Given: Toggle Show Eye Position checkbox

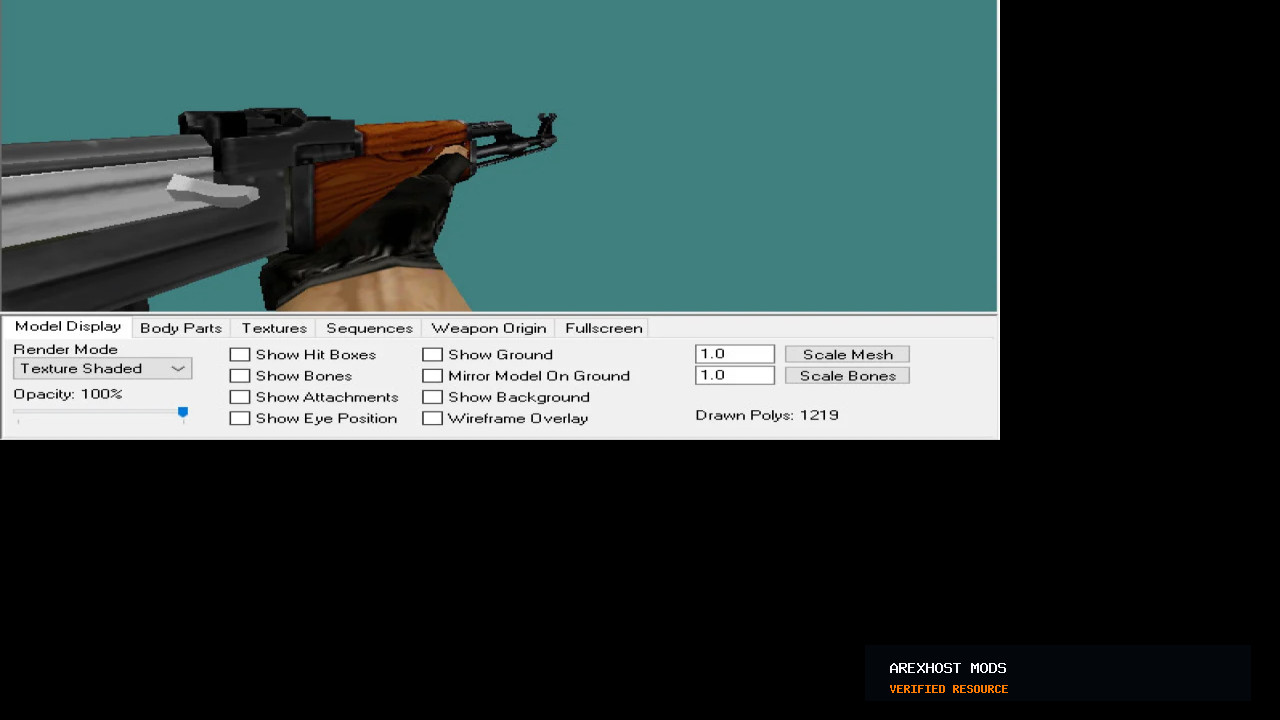Looking at the screenshot, I should [x=240, y=418].
